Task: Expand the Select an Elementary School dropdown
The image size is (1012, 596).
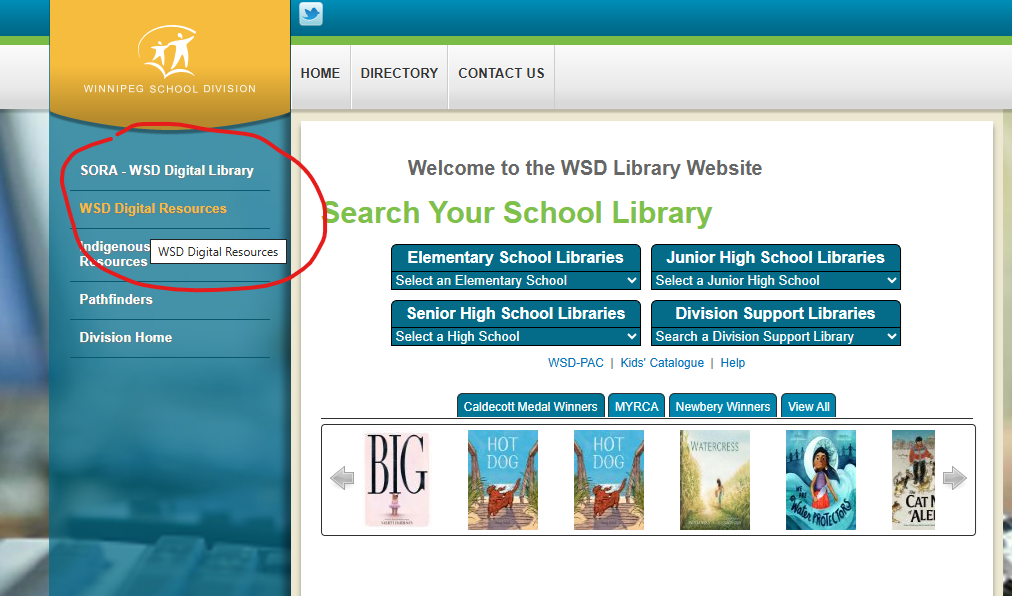Action: pos(515,281)
